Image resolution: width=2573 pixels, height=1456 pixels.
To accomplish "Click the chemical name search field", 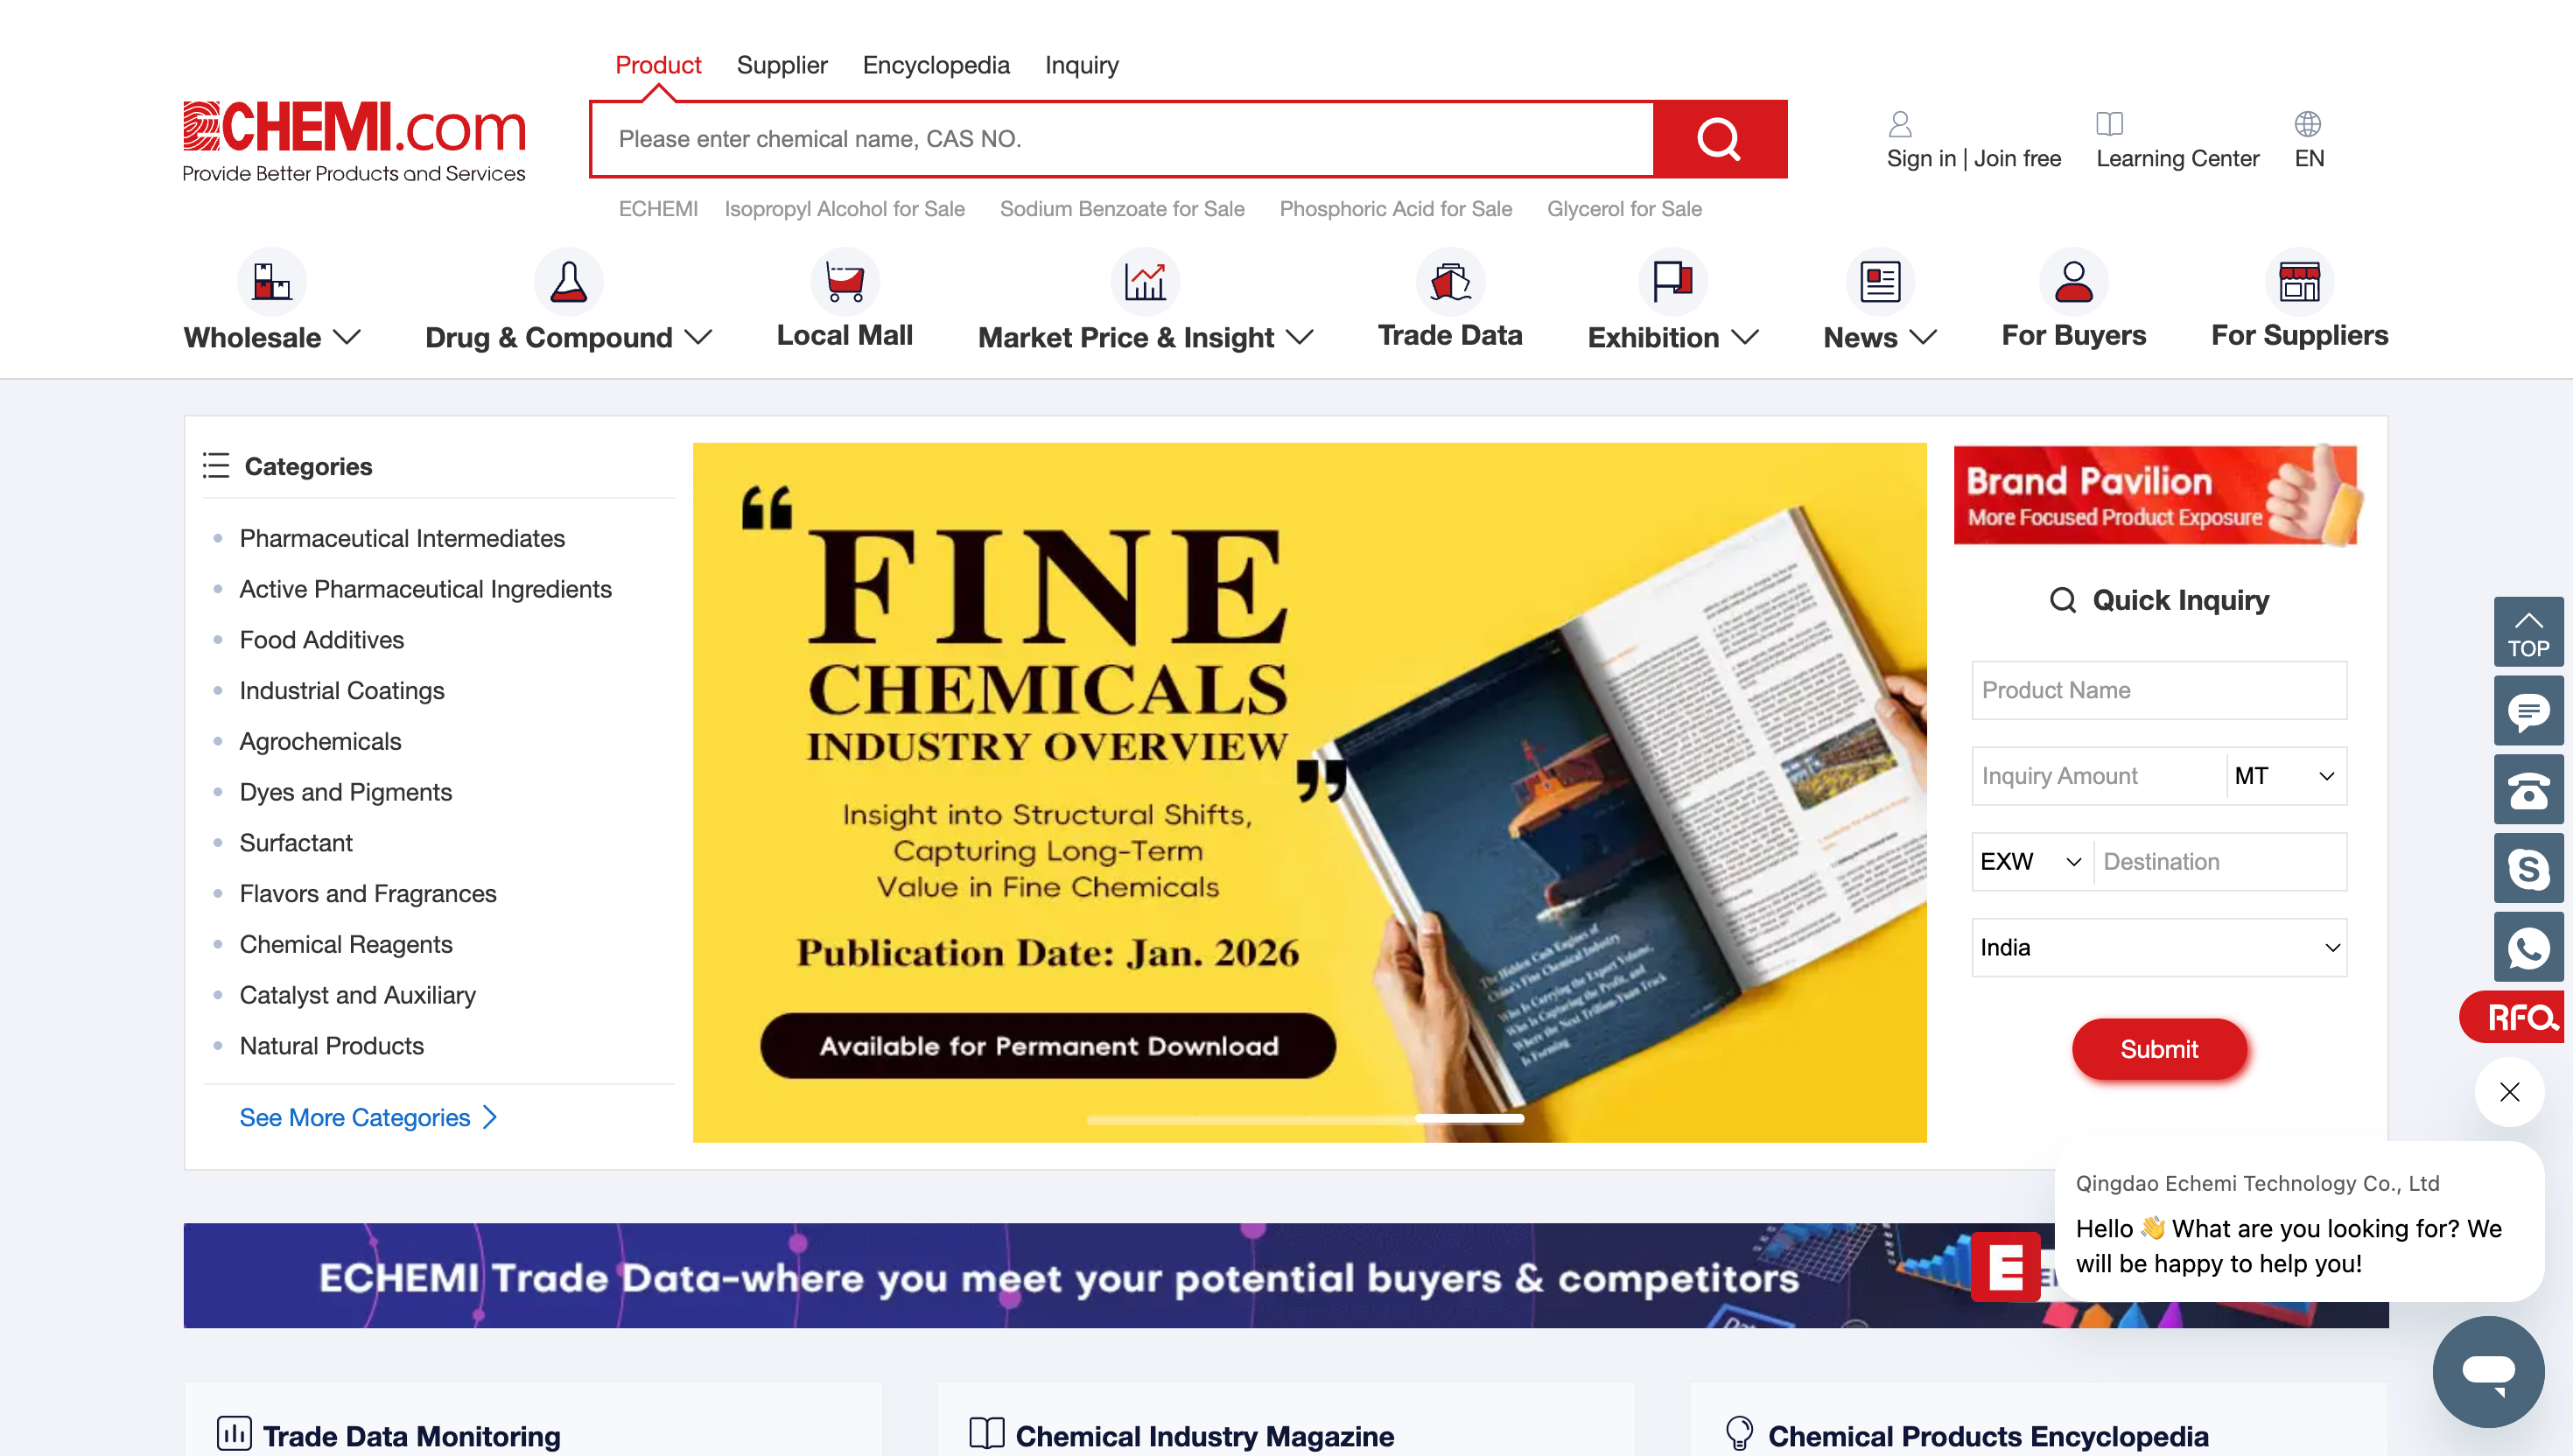I will tap(1122, 139).
